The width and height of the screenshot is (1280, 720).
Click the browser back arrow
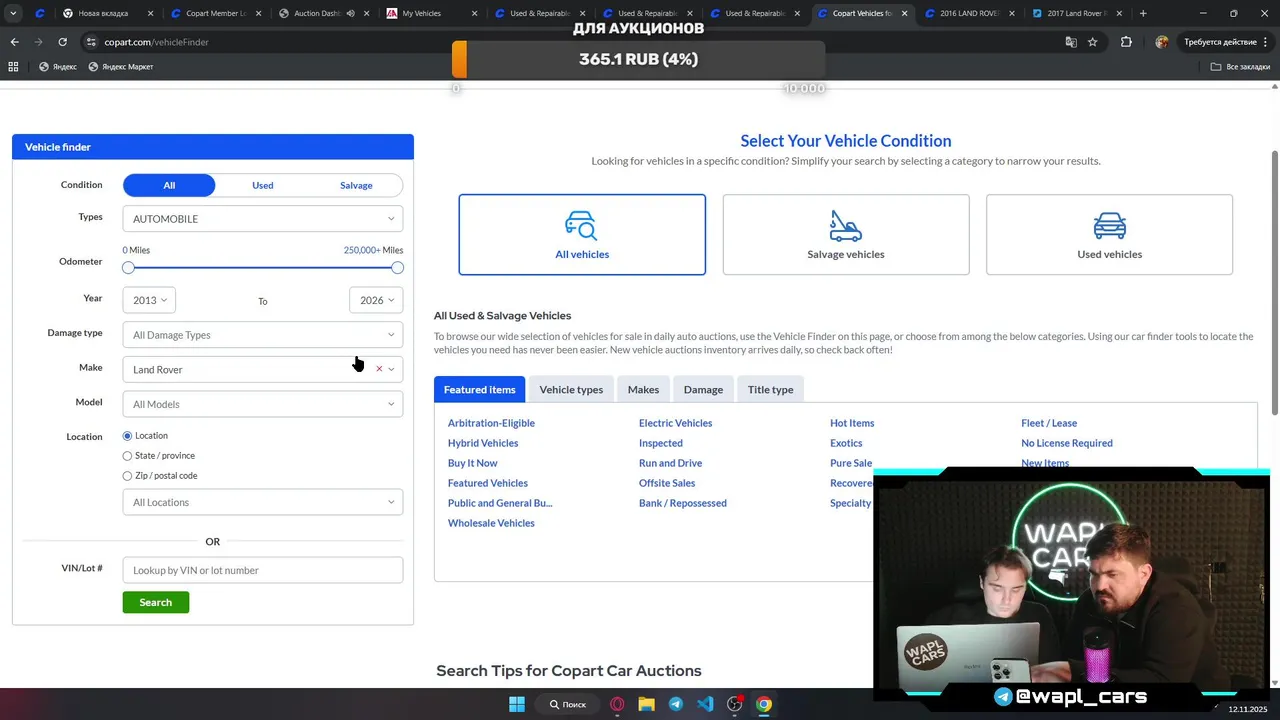point(14,42)
